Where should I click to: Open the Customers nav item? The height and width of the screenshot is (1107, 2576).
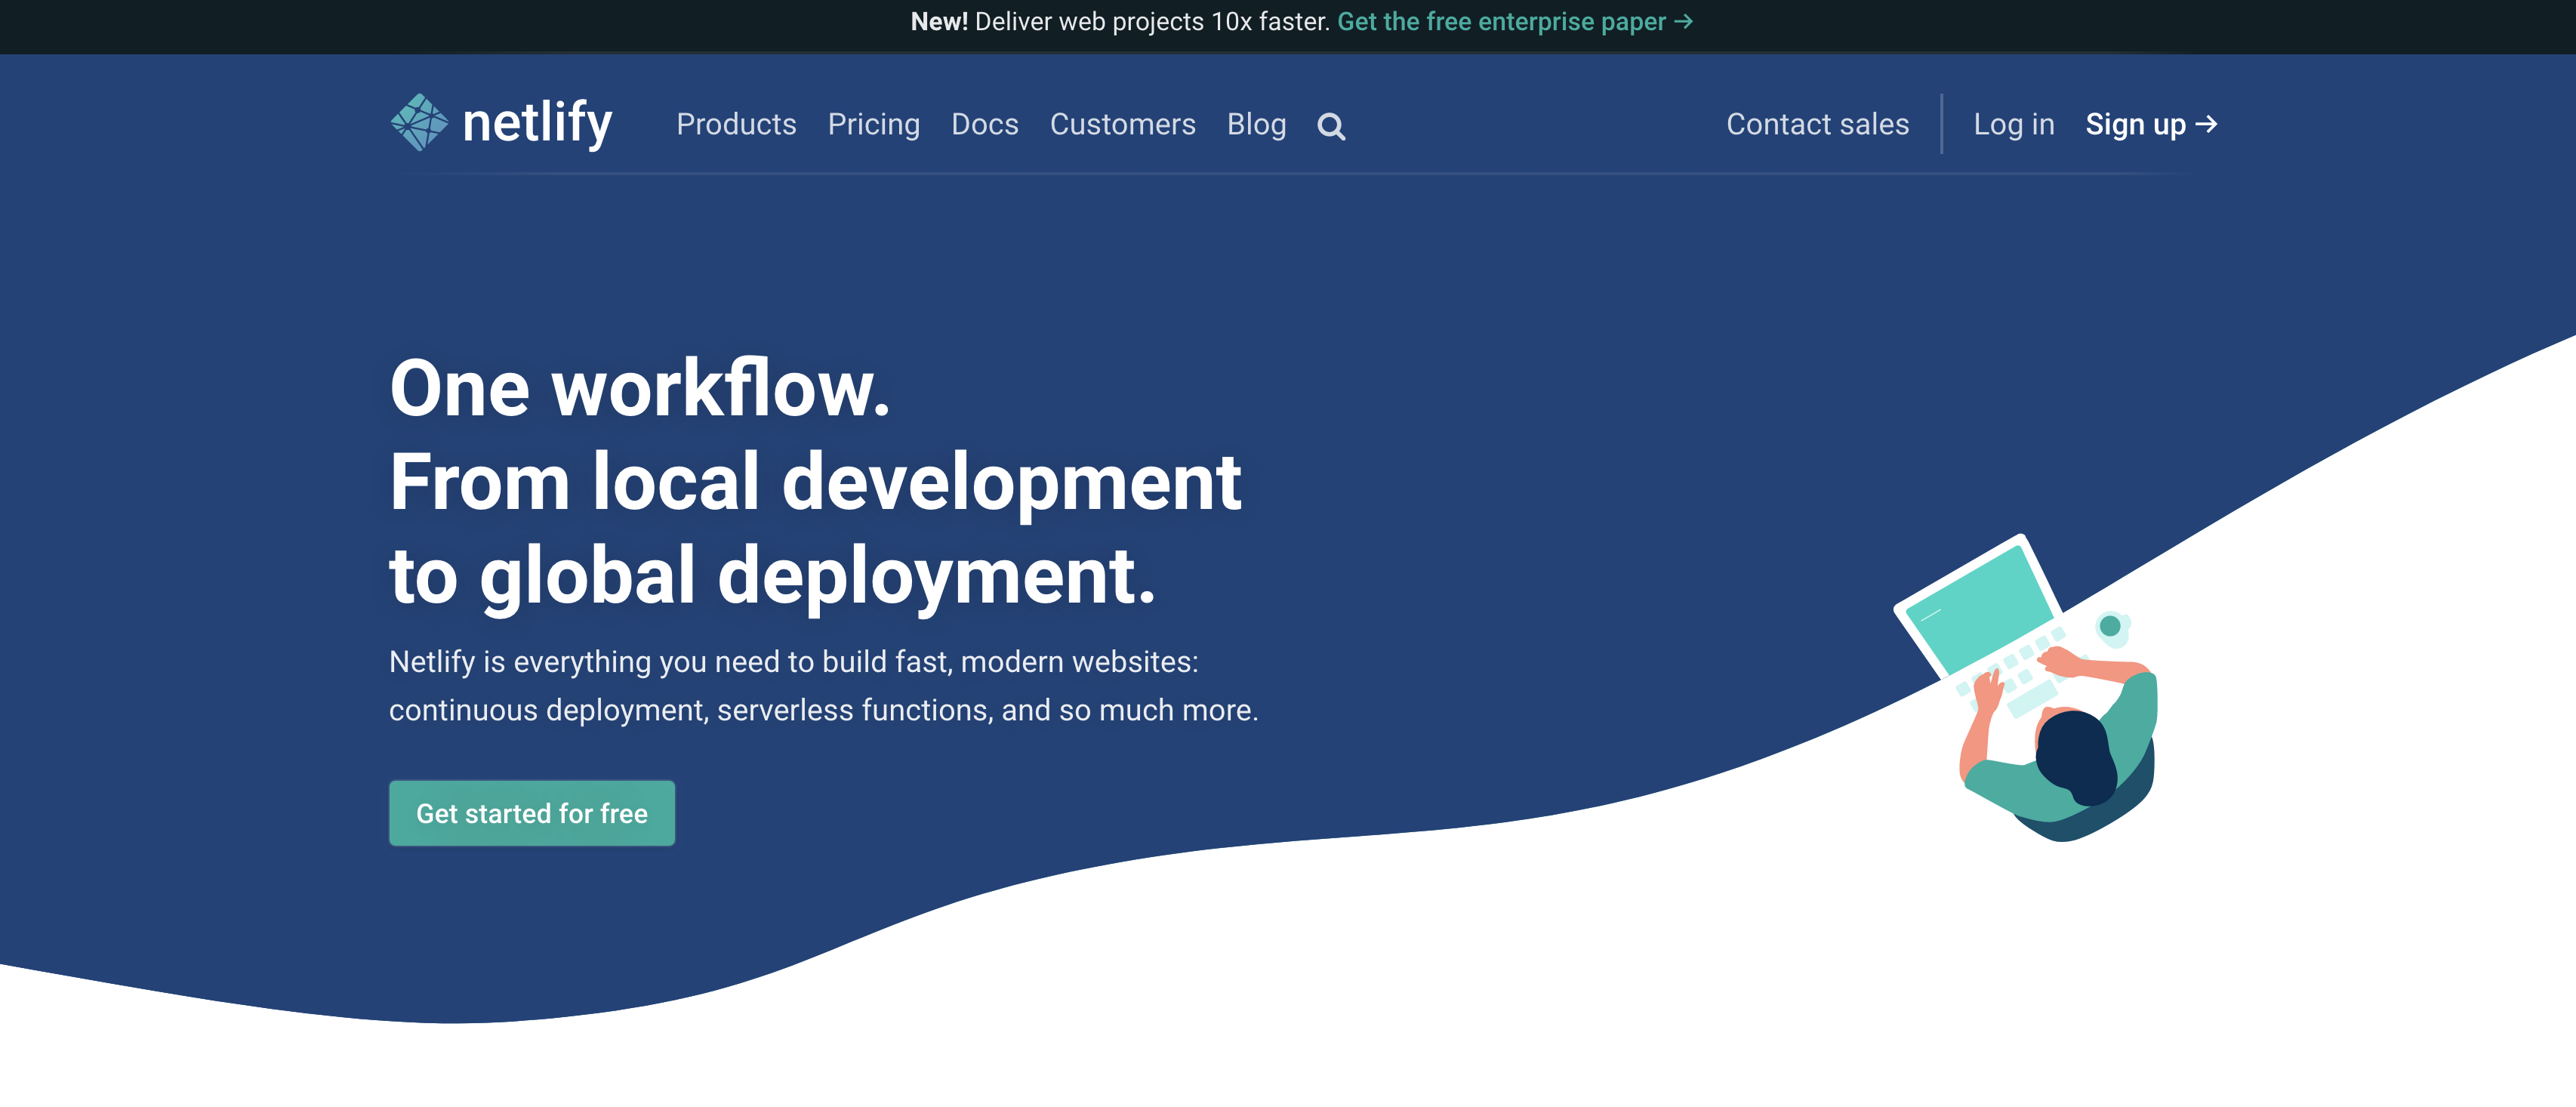click(x=1122, y=124)
